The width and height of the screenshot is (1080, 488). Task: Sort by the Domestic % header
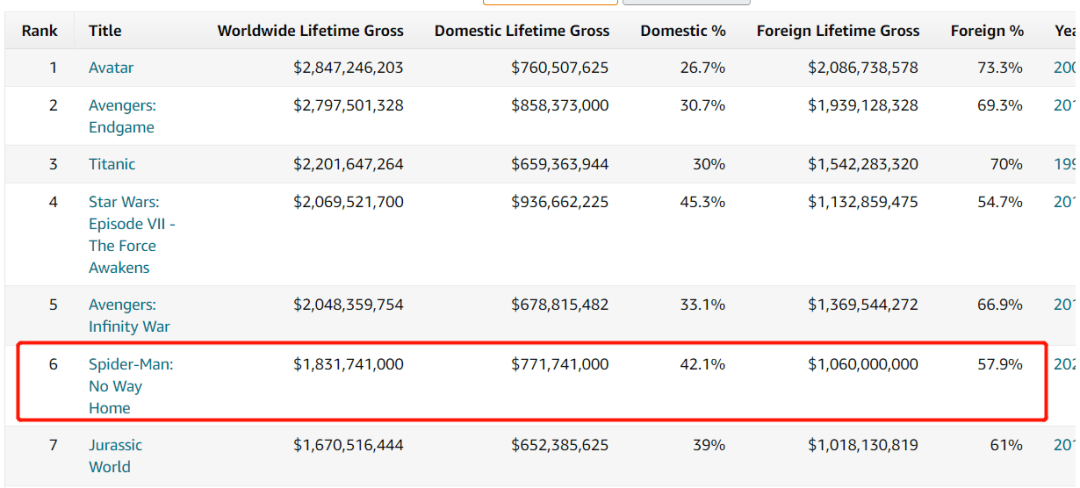(x=683, y=31)
